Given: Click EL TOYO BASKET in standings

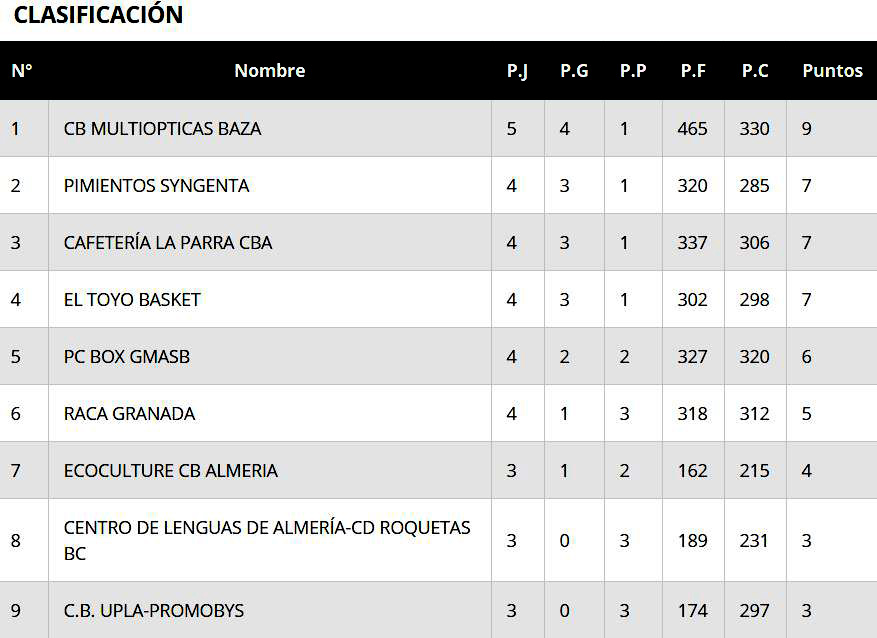Looking at the screenshot, I should point(132,300).
